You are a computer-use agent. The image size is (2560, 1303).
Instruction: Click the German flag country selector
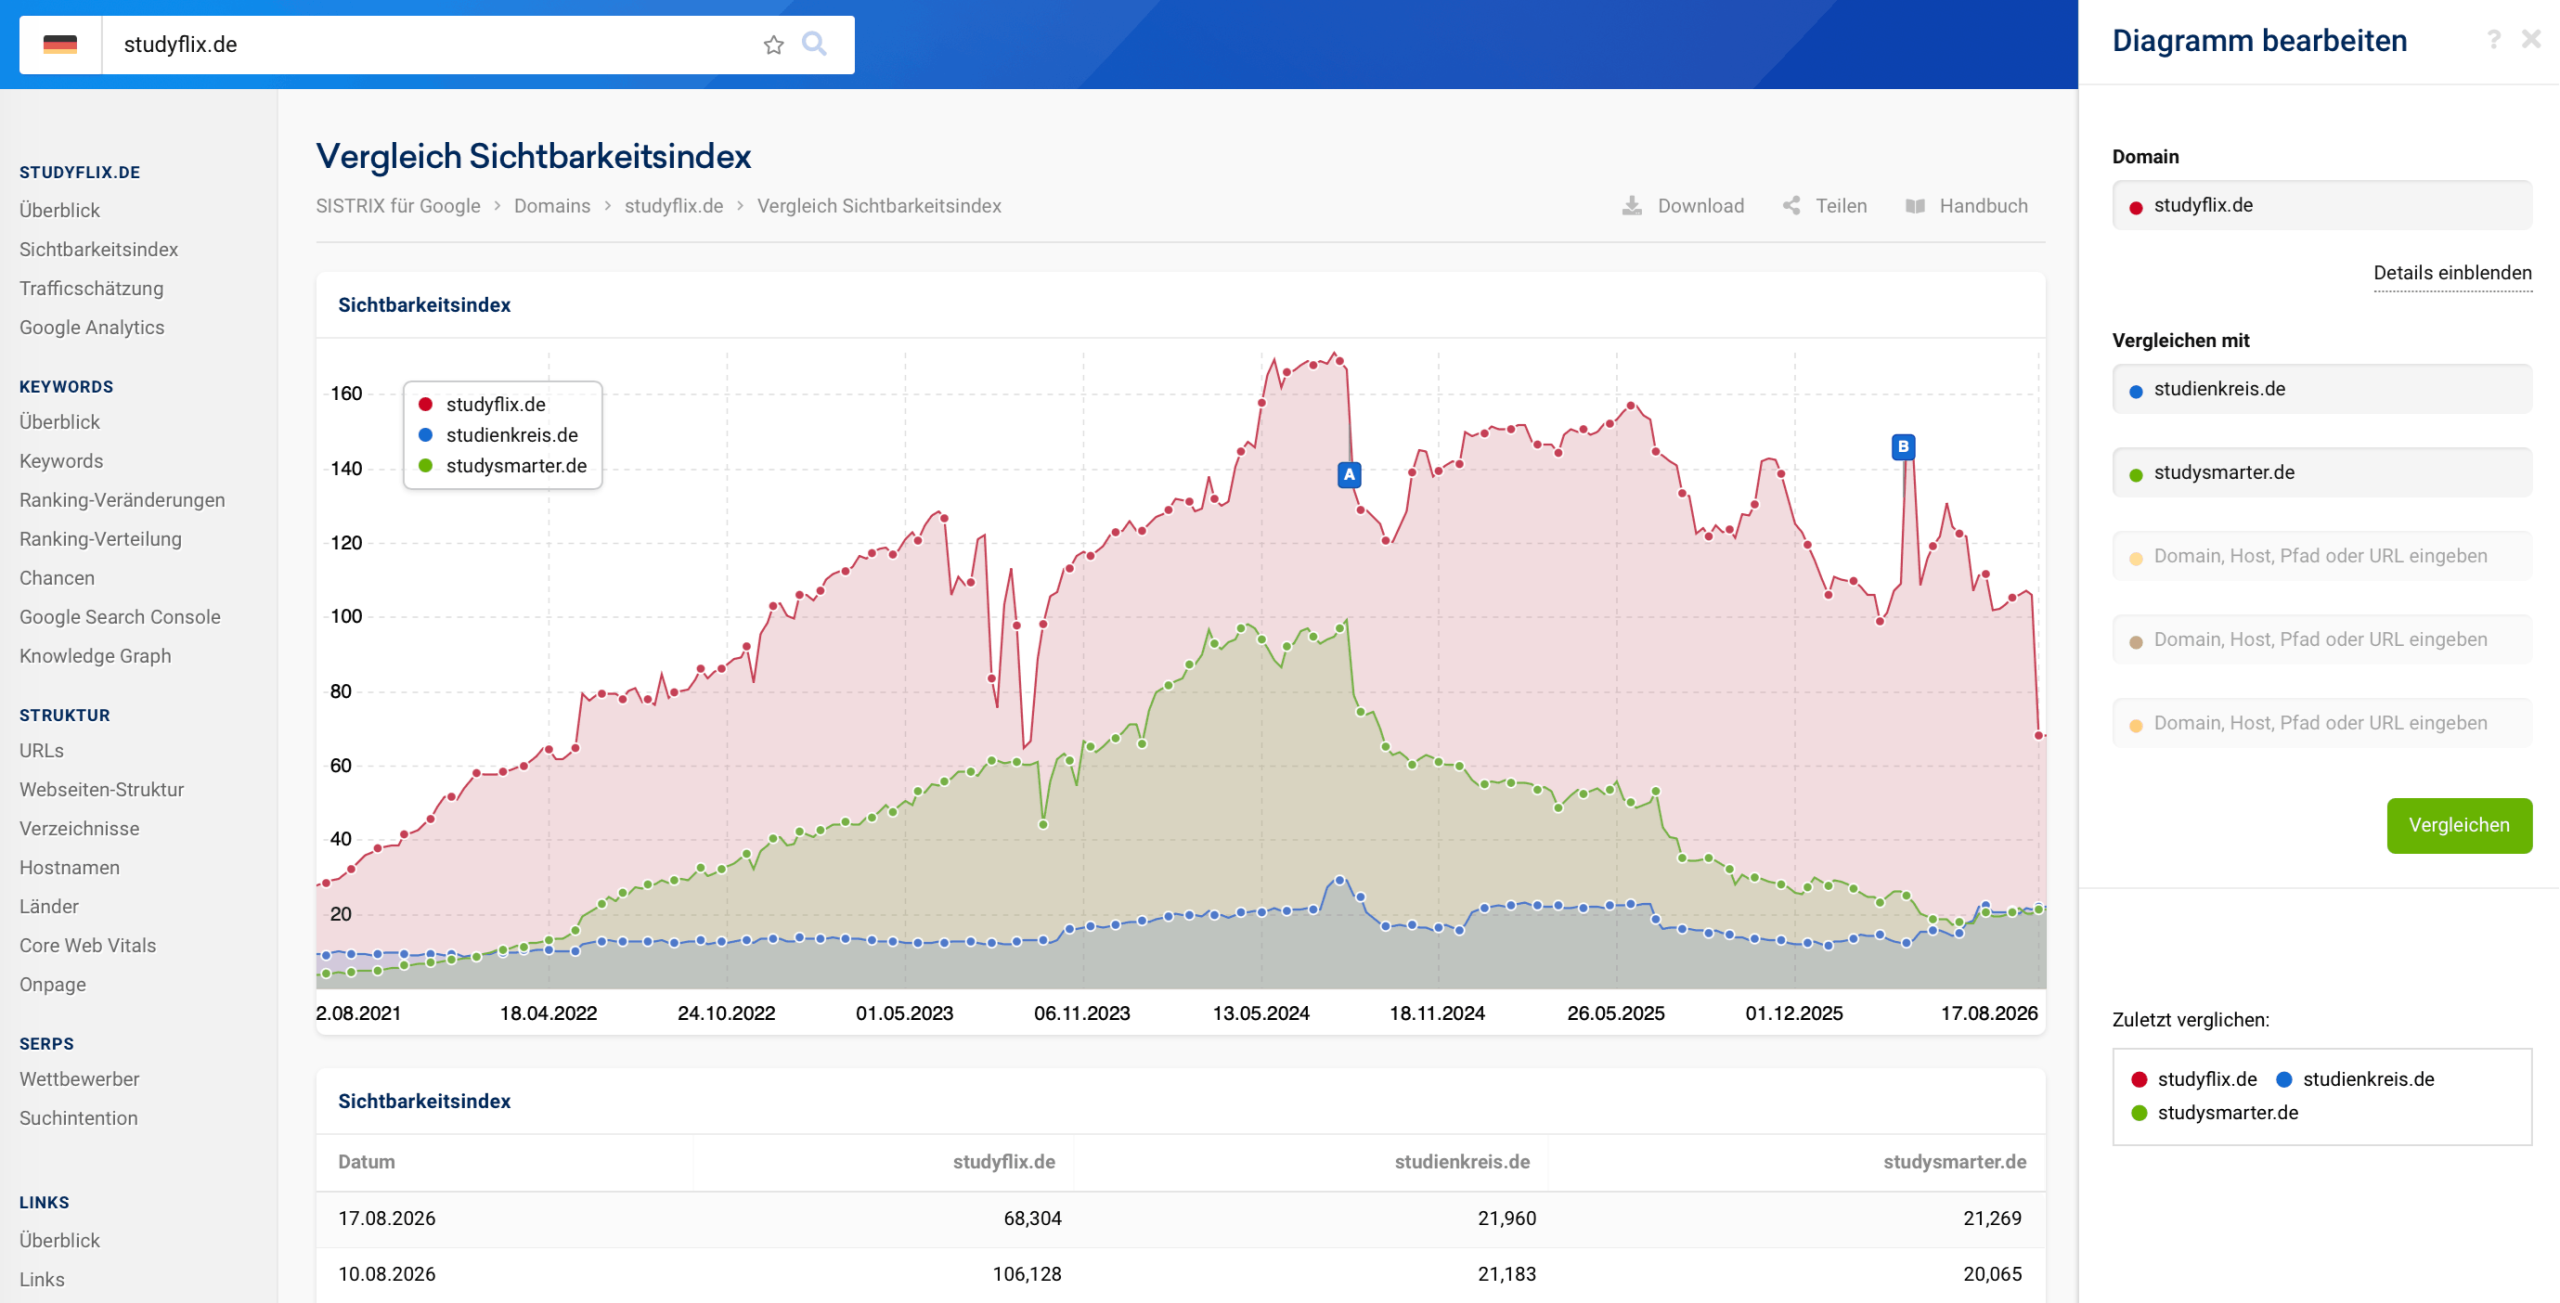click(60, 45)
